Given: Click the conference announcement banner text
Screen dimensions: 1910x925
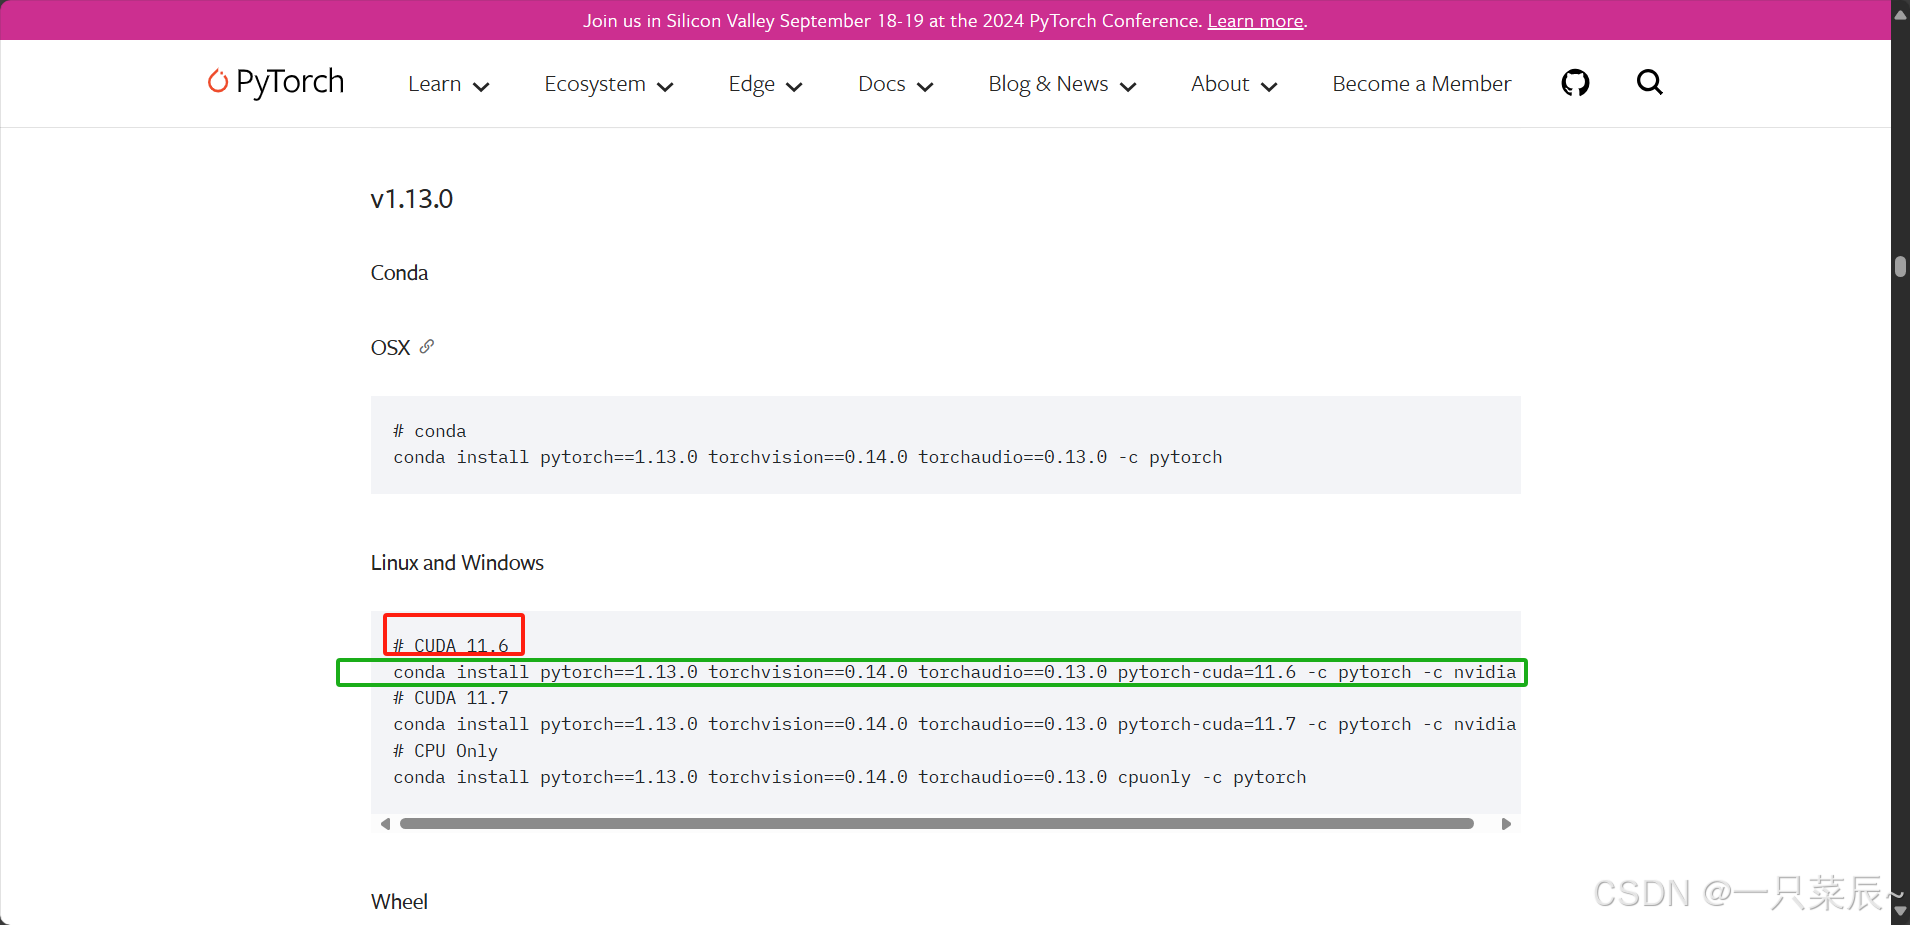Looking at the screenshot, I should [x=893, y=21].
